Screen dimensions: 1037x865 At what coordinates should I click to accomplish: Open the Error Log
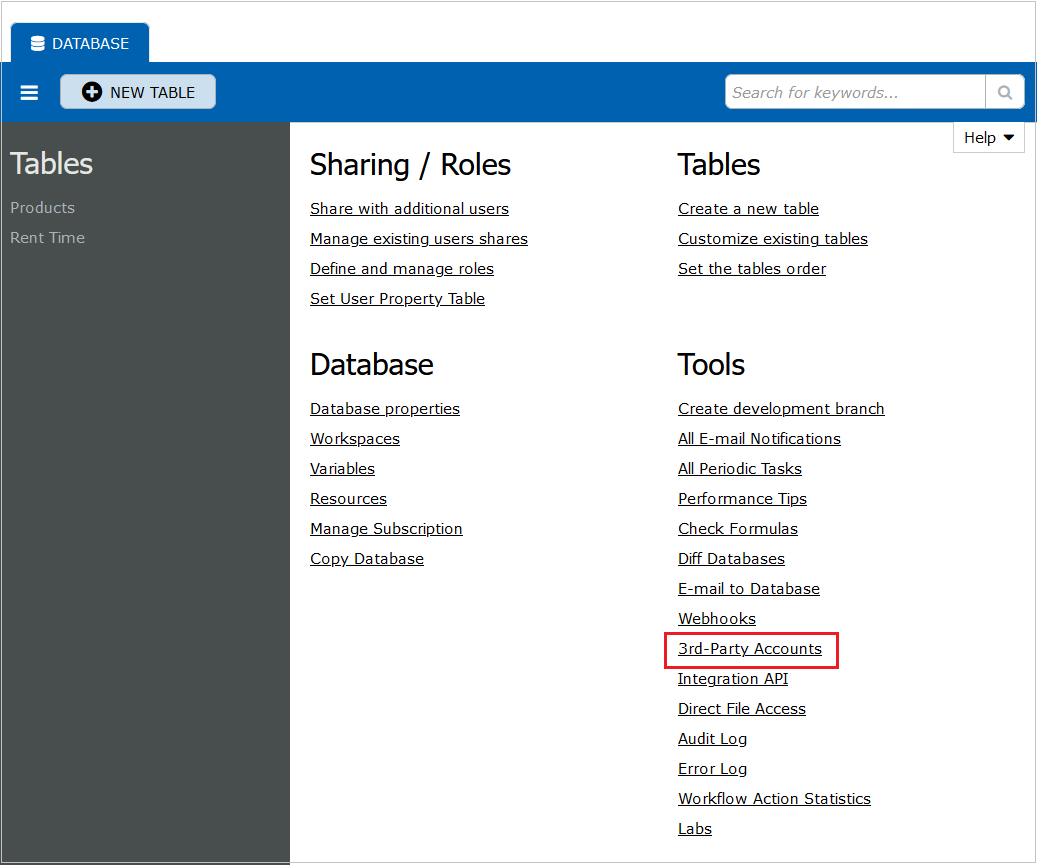point(712,769)
